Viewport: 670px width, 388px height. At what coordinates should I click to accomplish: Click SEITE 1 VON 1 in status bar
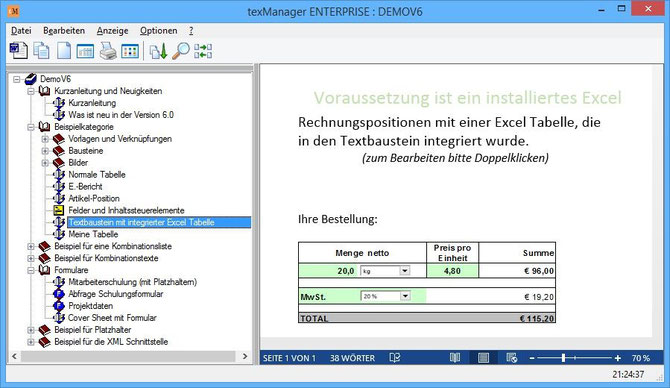pos(289,358)
